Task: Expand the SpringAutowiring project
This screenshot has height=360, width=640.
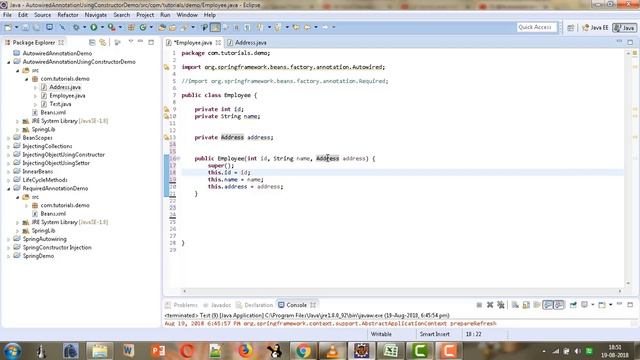Action: pos(9,239)
